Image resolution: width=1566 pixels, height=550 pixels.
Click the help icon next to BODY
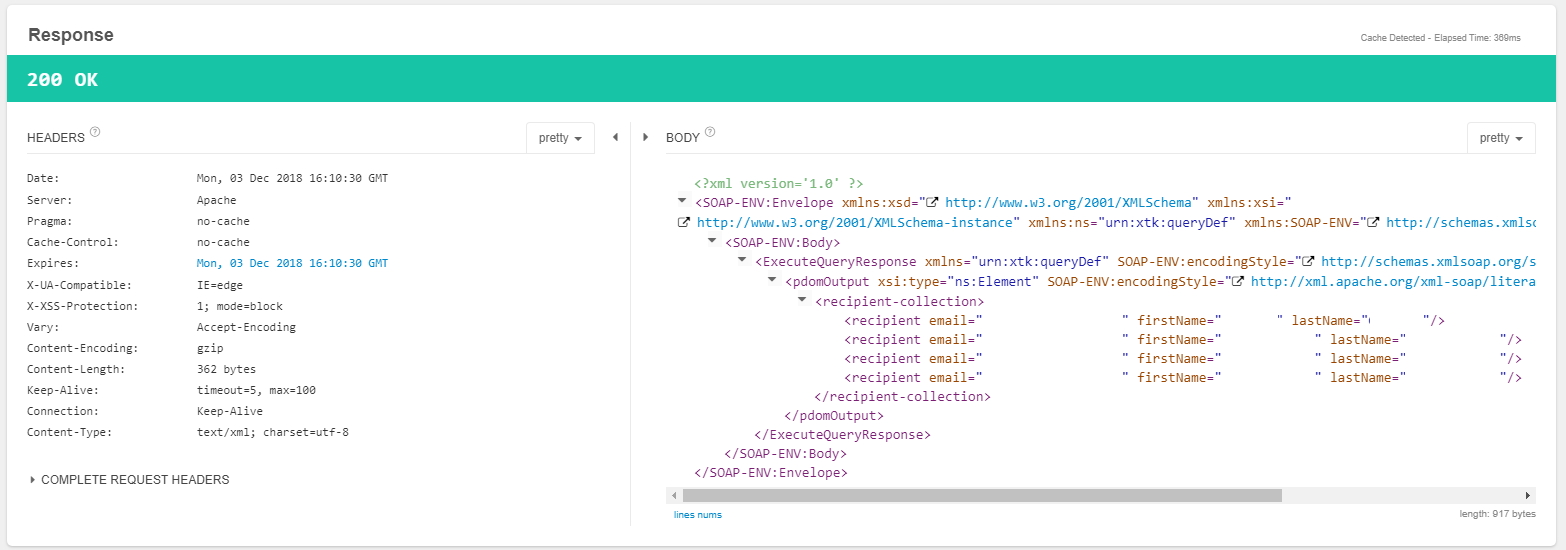pyautogui.click(x=710, y=132)
